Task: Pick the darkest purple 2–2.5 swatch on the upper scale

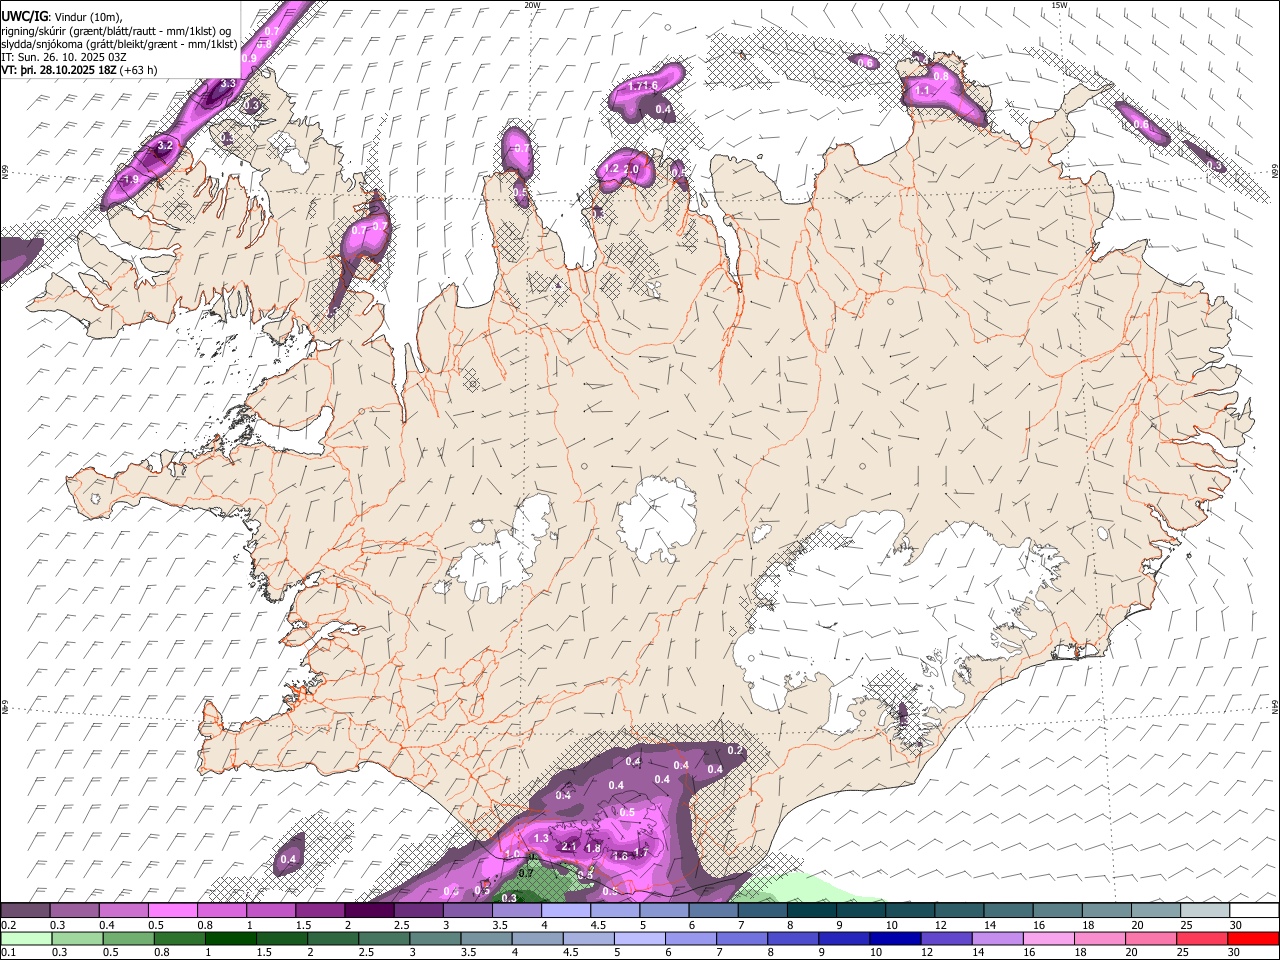Action: point(368,910)
